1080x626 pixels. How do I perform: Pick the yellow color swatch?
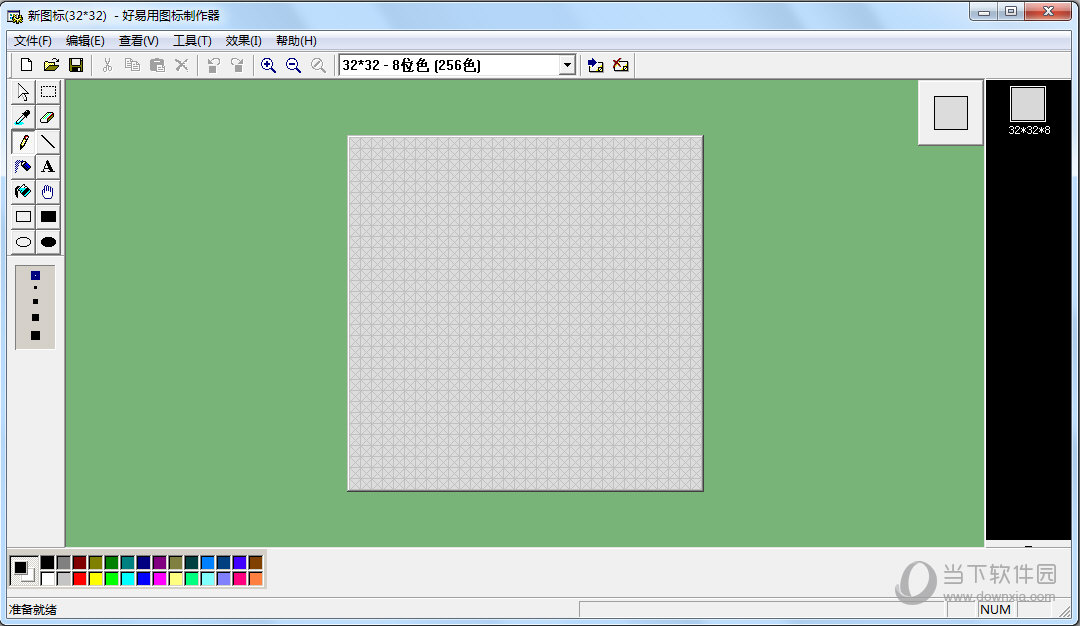(x=96, y=578)
